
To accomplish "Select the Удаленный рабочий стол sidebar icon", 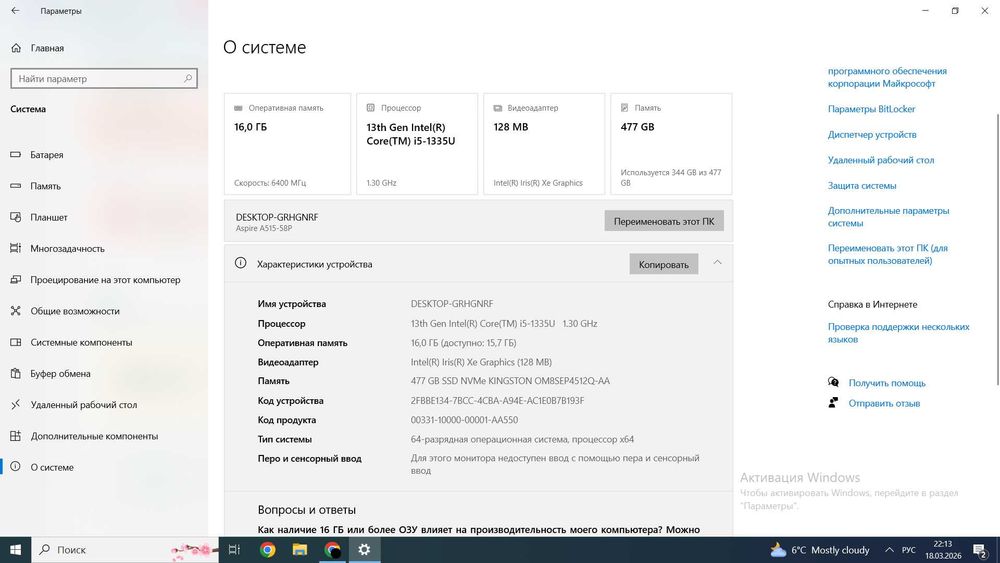I will [16, 404].
